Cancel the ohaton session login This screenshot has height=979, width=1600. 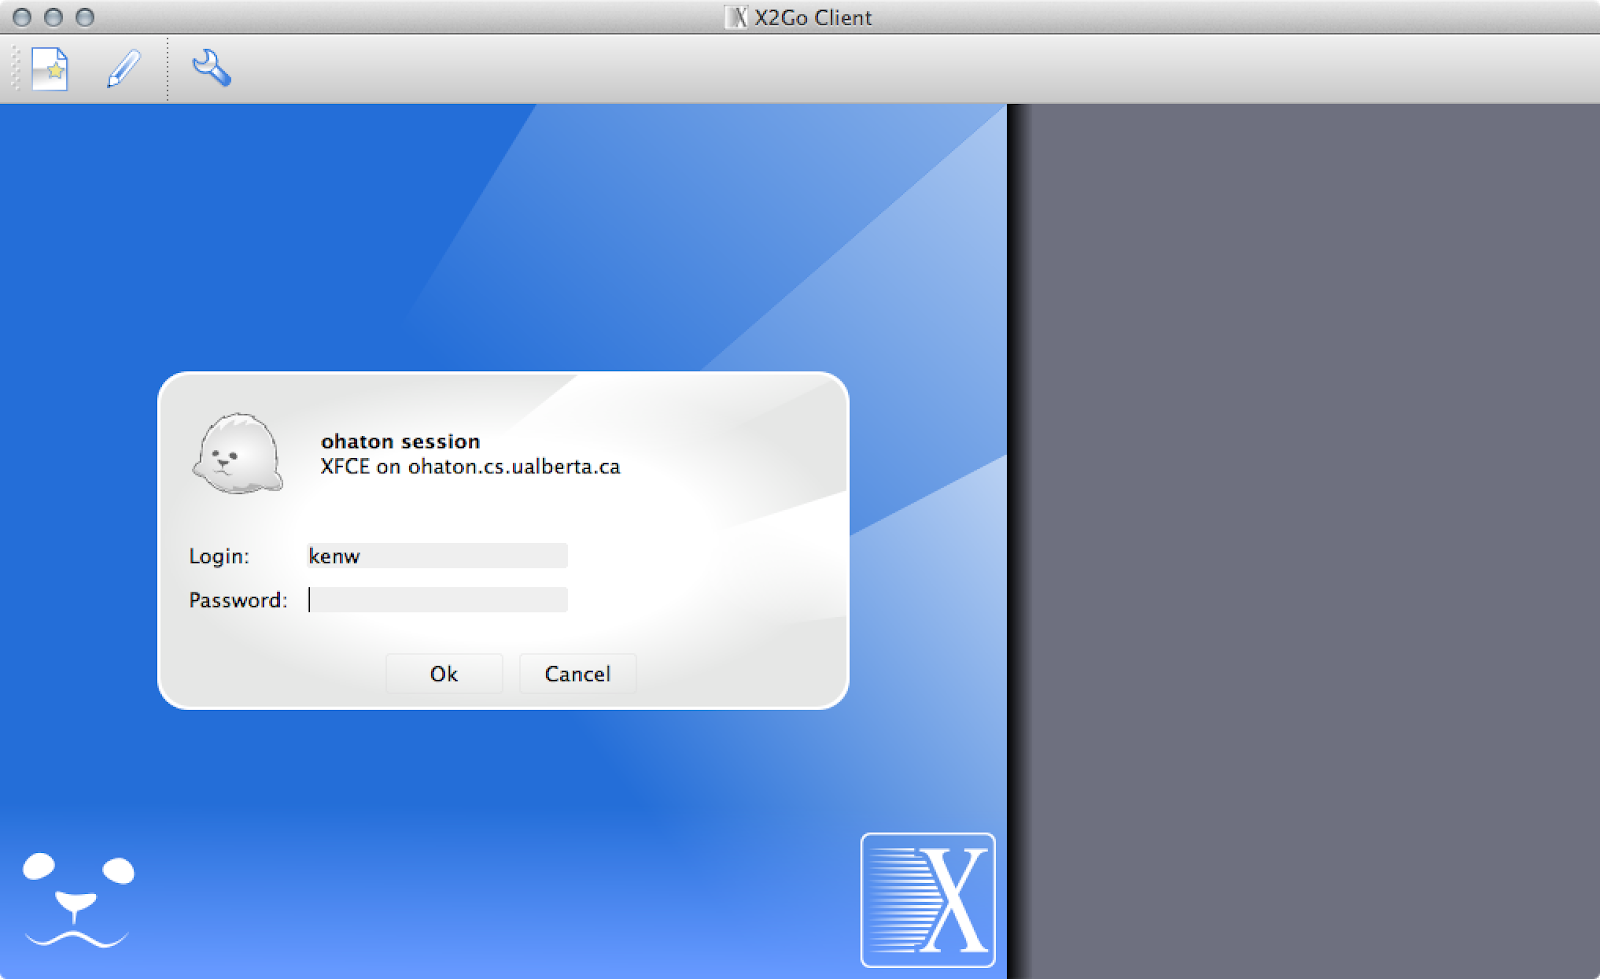577,673
